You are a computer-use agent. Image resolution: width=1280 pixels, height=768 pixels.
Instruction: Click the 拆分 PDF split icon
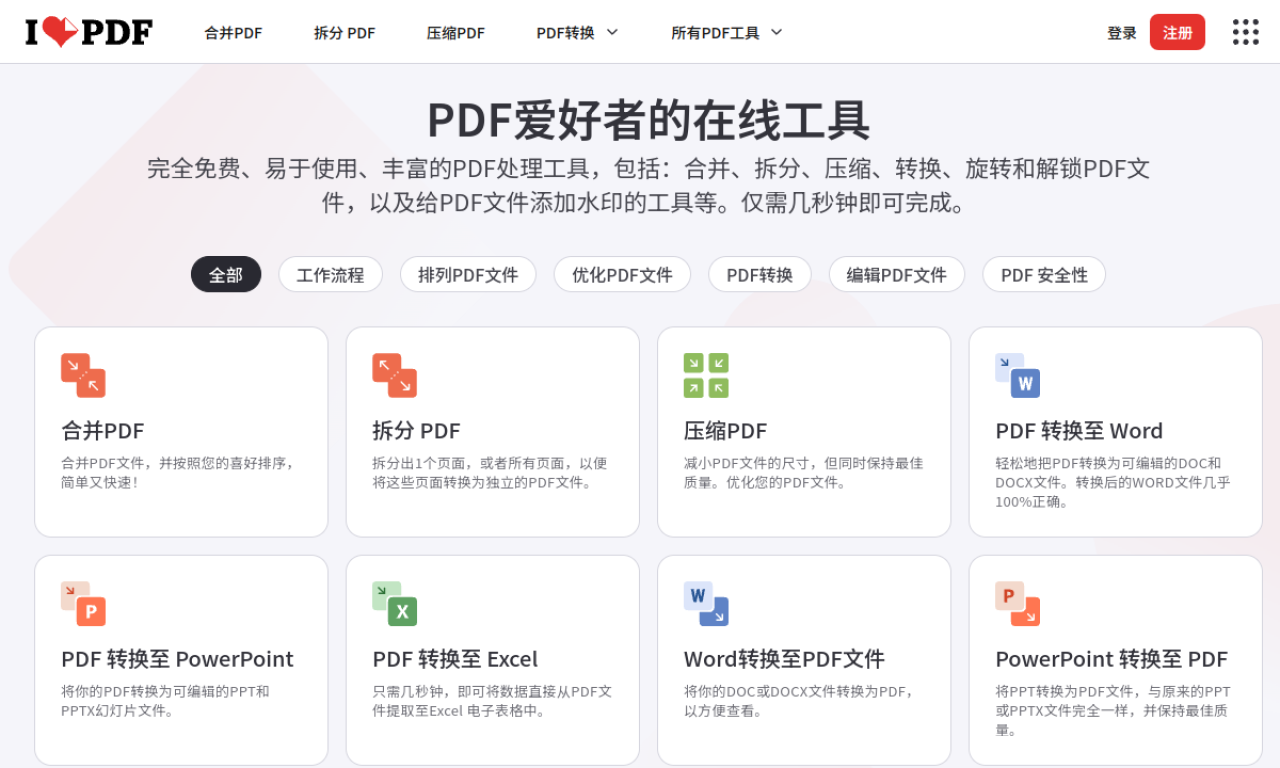[394, 375]
